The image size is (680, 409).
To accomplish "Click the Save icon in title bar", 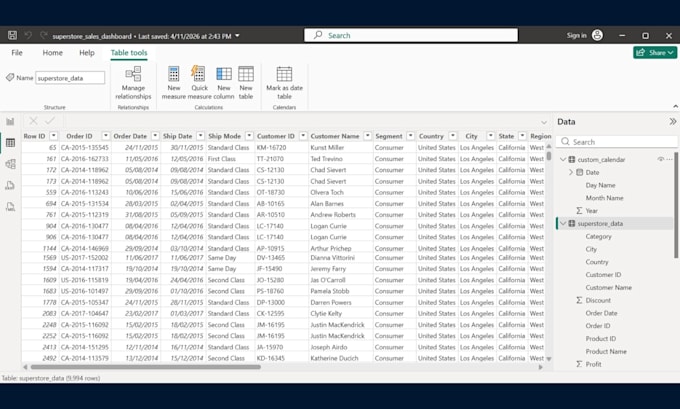I will point(12,36).
